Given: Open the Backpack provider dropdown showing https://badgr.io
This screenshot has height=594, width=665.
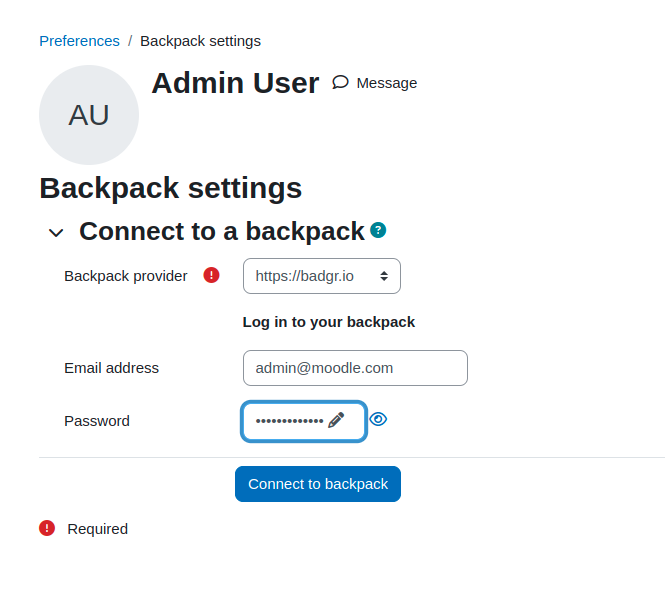Looking at the screenshot, I should pyautogui.click(x=322, y=276).
